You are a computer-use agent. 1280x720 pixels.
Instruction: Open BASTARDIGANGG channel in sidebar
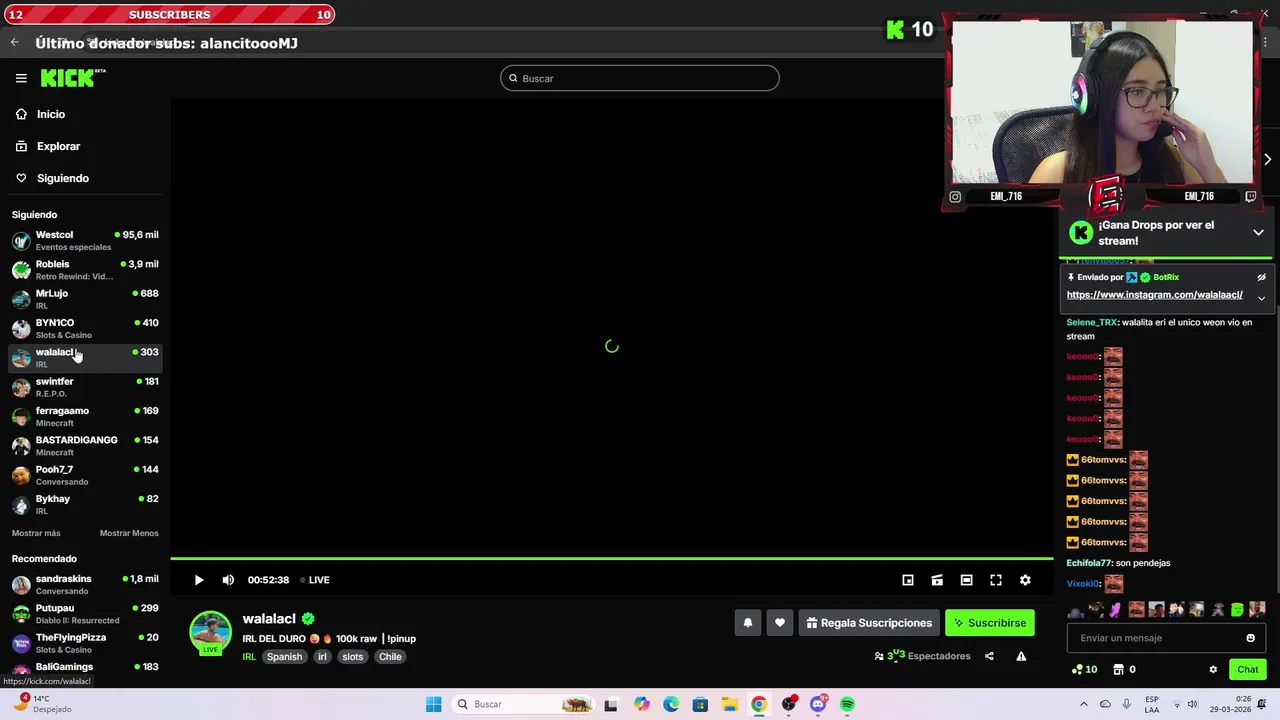(x=85, y=445)
